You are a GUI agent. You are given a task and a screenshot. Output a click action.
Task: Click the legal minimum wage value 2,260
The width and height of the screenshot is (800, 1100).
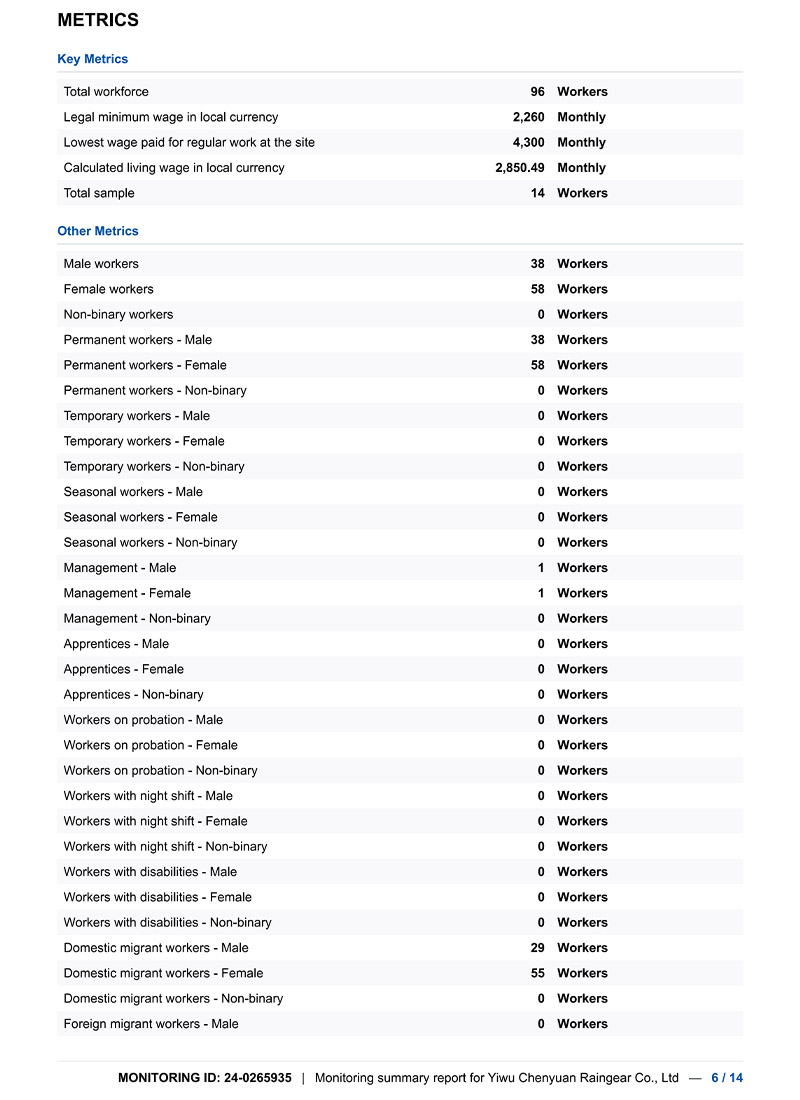528,117
